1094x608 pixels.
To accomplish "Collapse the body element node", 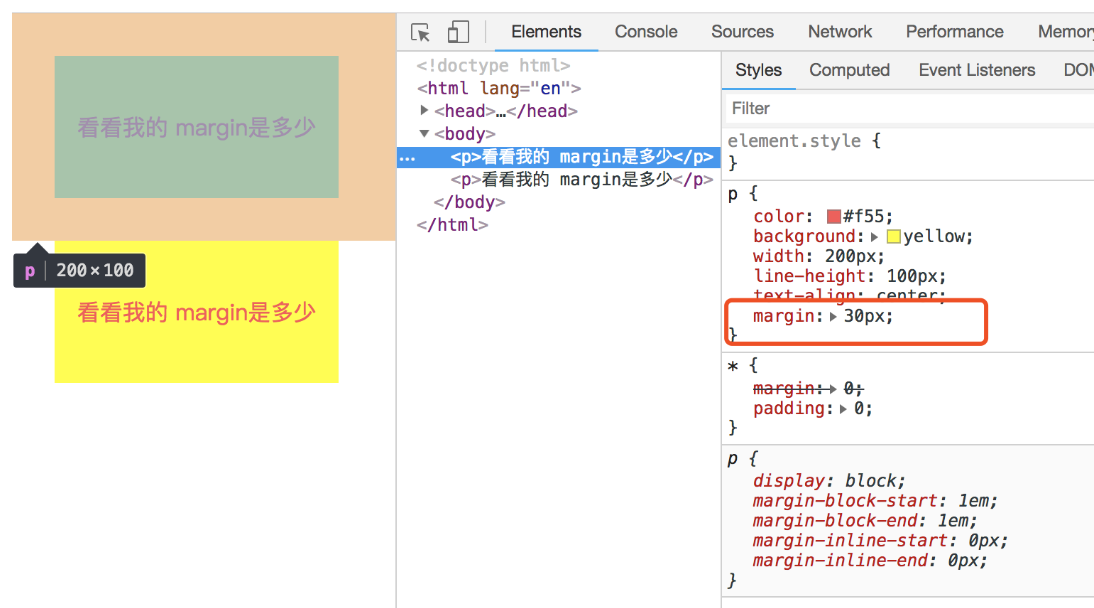I will point(424,133).
